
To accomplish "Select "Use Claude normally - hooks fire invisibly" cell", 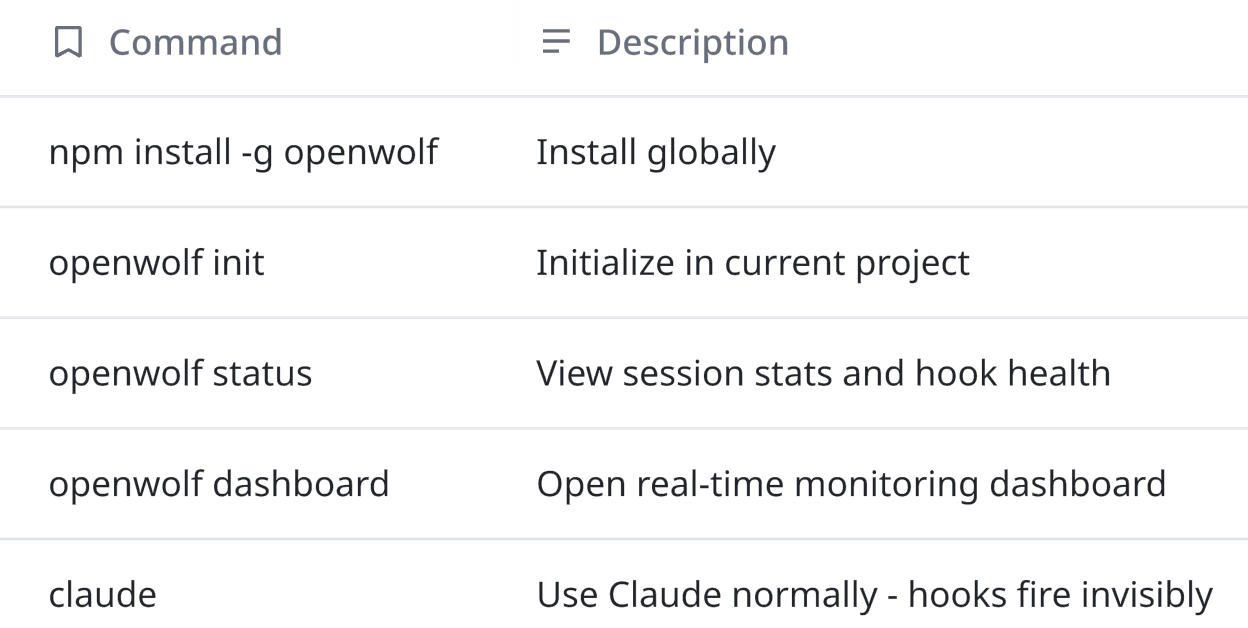I will pyautogui.click(x=874, y=595).
